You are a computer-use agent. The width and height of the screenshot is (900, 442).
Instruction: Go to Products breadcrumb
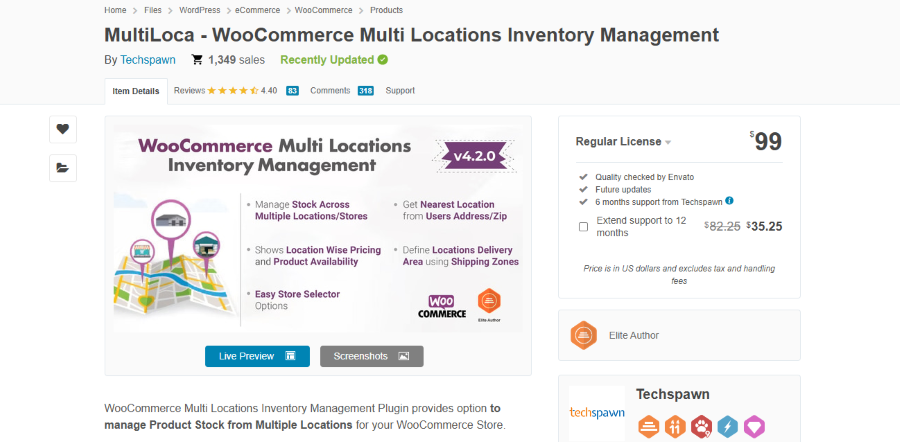coord(386,10)
